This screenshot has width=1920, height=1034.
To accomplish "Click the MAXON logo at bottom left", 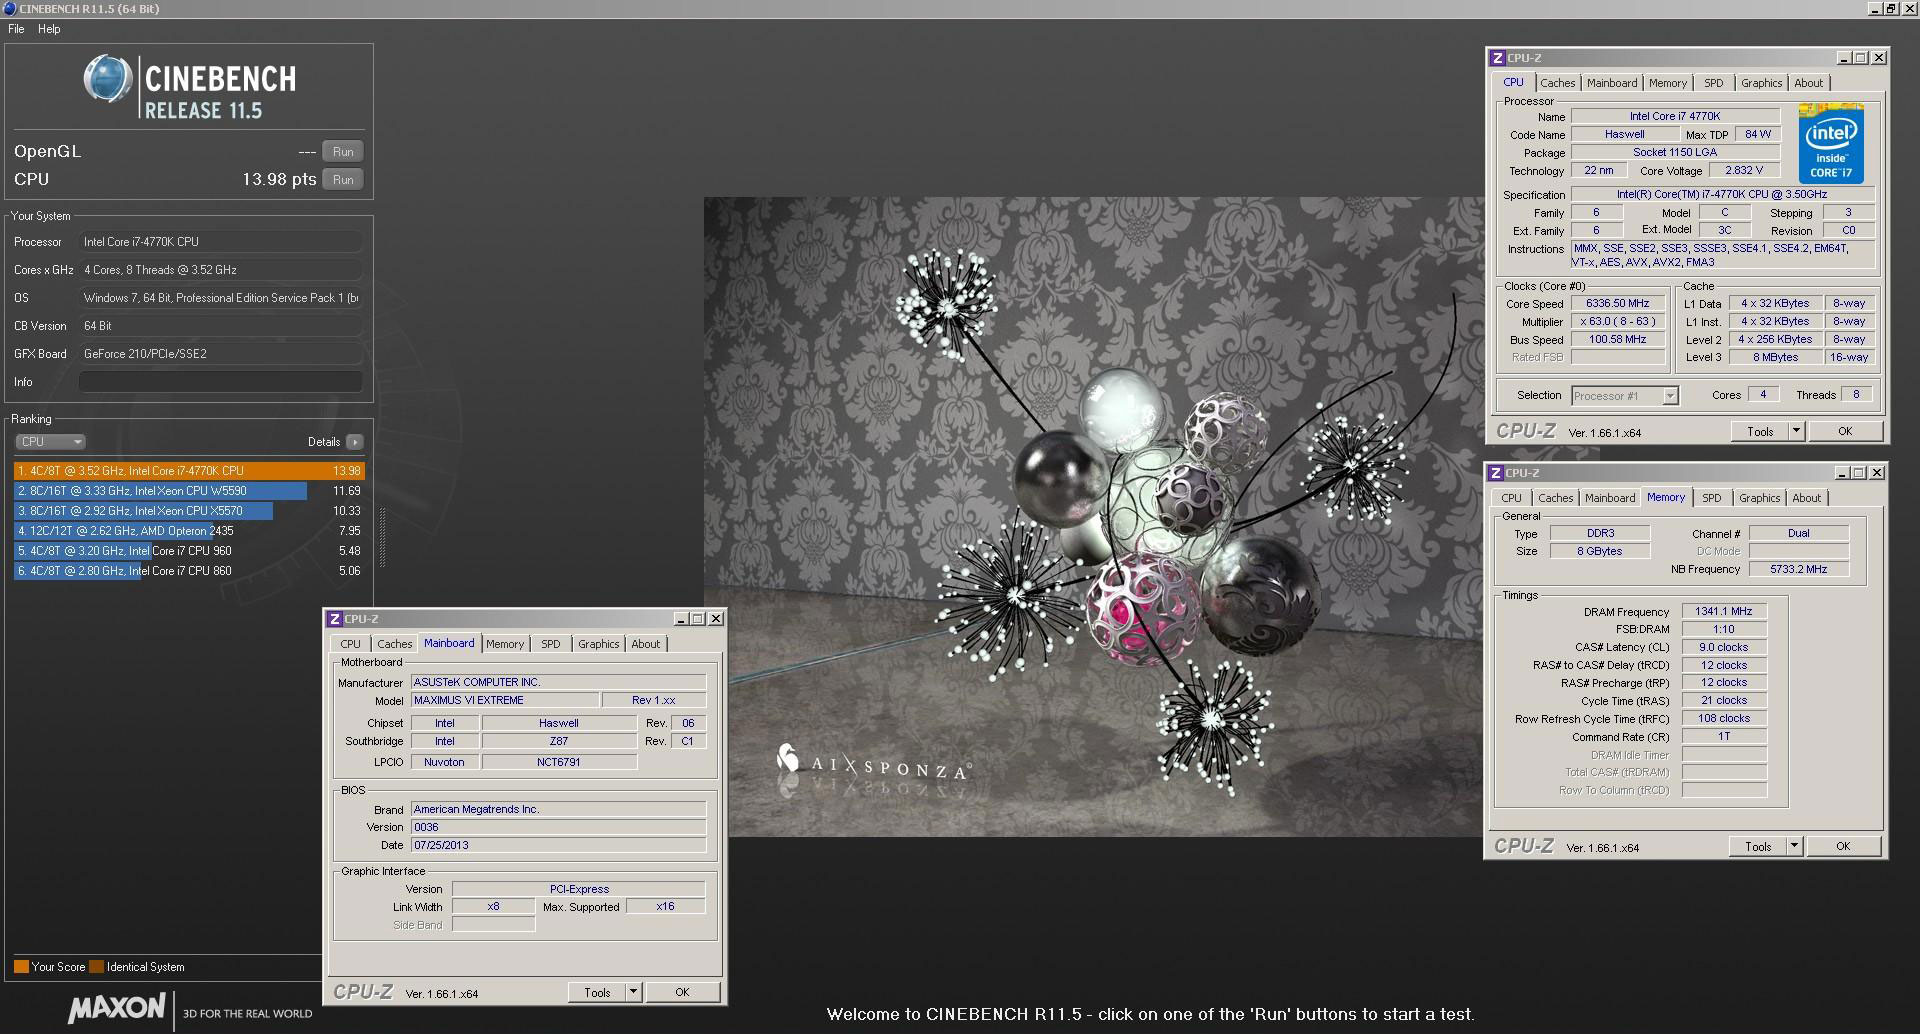I will coord(117,1007).
